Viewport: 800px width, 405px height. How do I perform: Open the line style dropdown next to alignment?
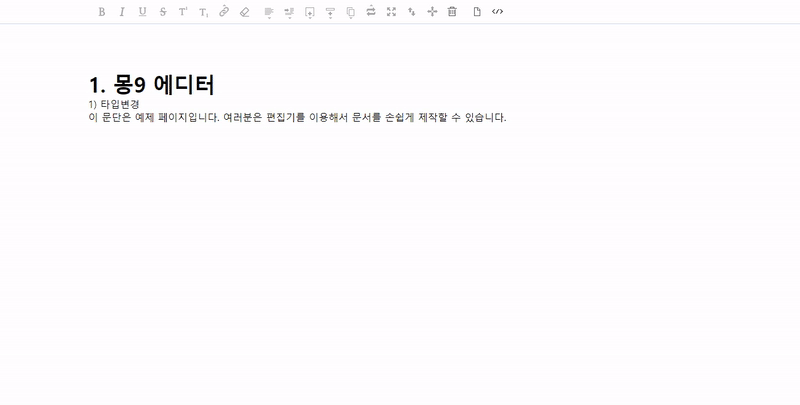(290, 12)
